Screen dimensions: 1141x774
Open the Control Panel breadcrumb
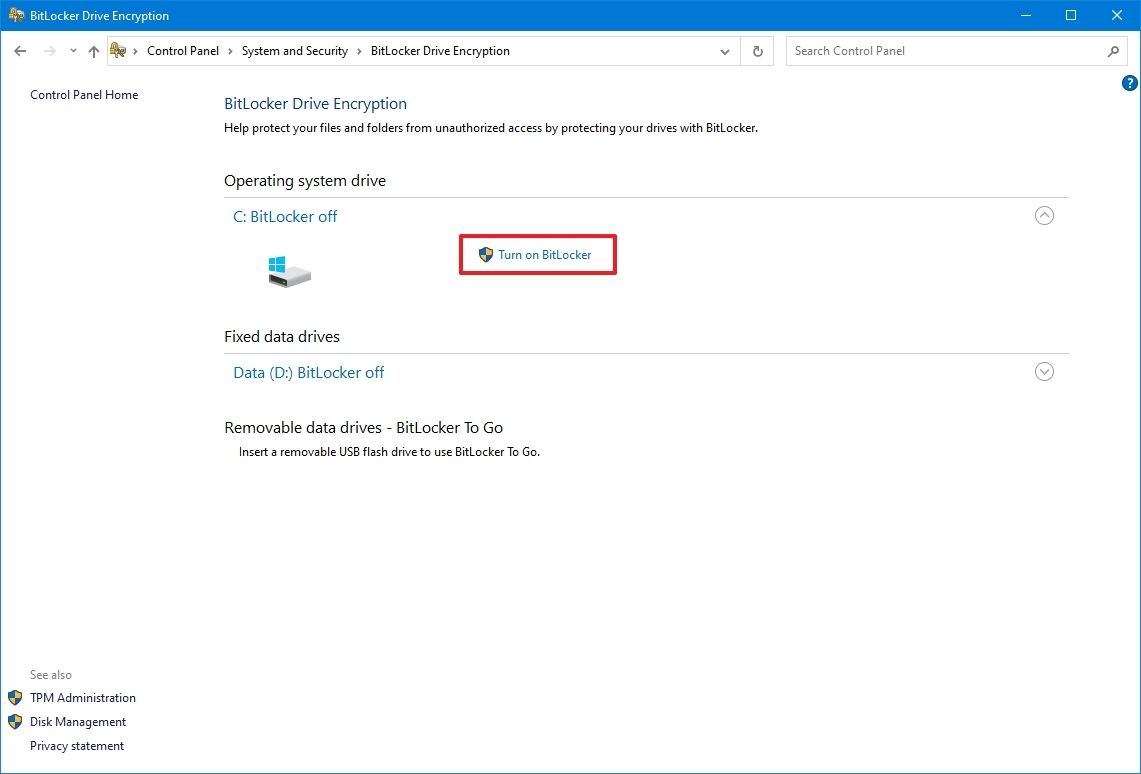tap(183, 51)
